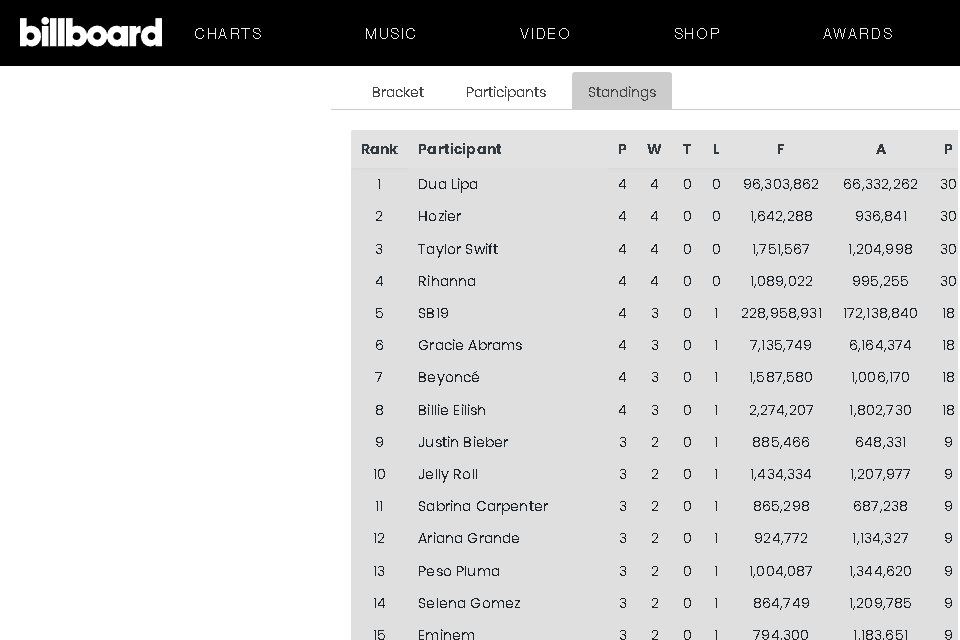
Task: Select Justin Bieber participant name
Action: (463, 442)
